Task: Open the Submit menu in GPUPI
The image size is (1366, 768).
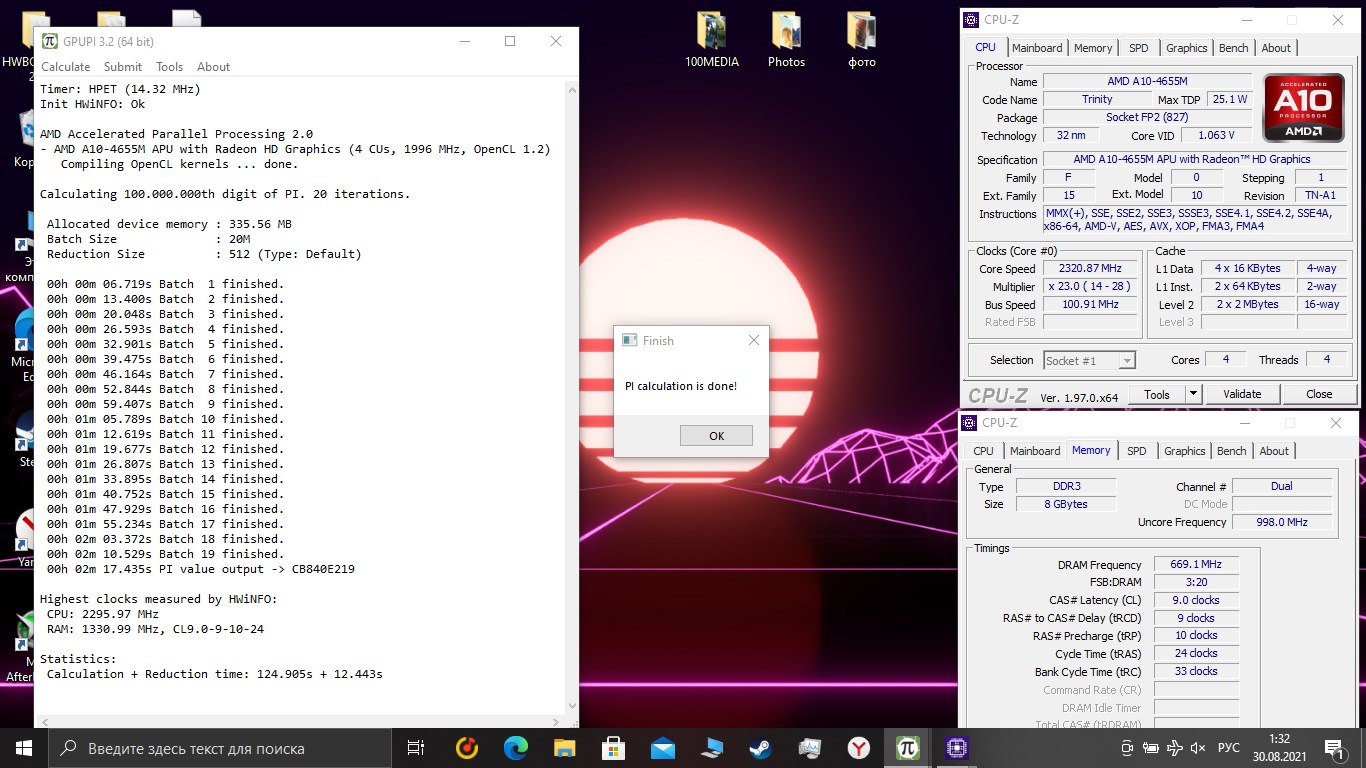Action: click(x=123, y=67)
